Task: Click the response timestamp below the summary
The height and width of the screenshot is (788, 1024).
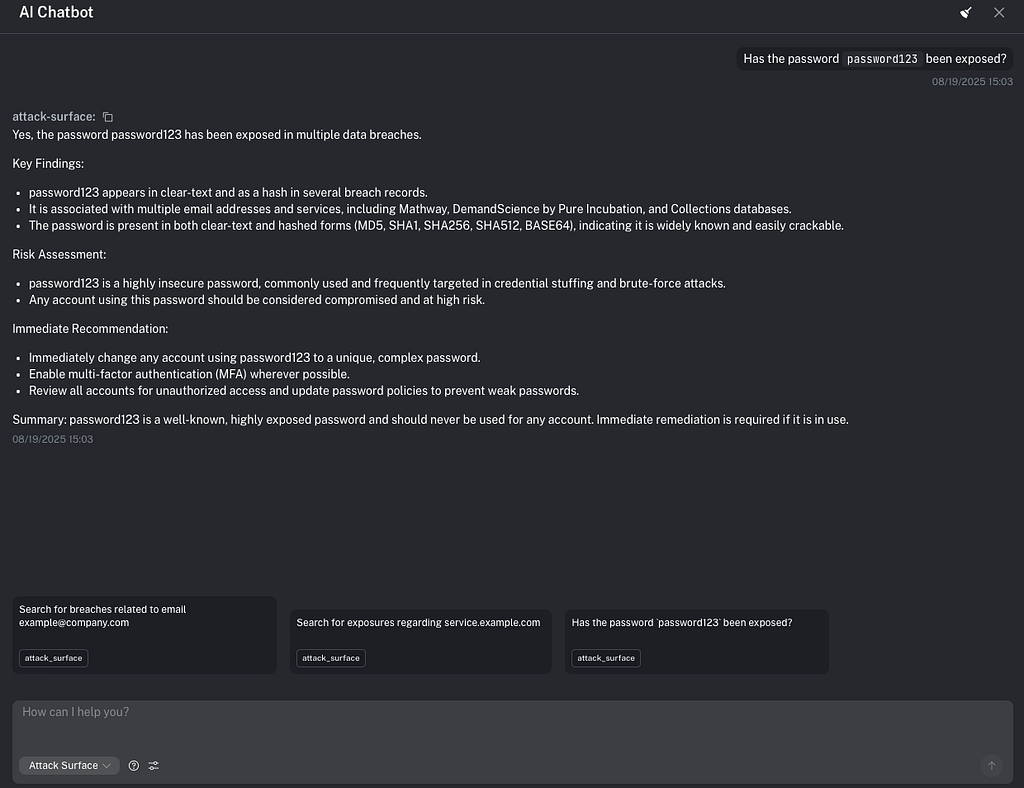Action: (x=53, y=439)
